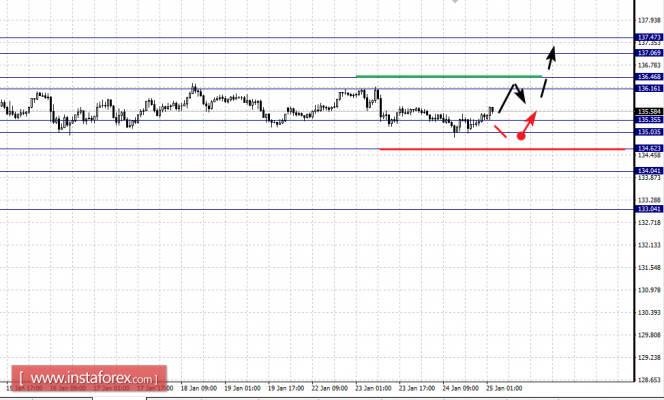Select the 136.468 price level label
Image resolution: width=664 pixels, height=400 pixels.
pos(649,77)
